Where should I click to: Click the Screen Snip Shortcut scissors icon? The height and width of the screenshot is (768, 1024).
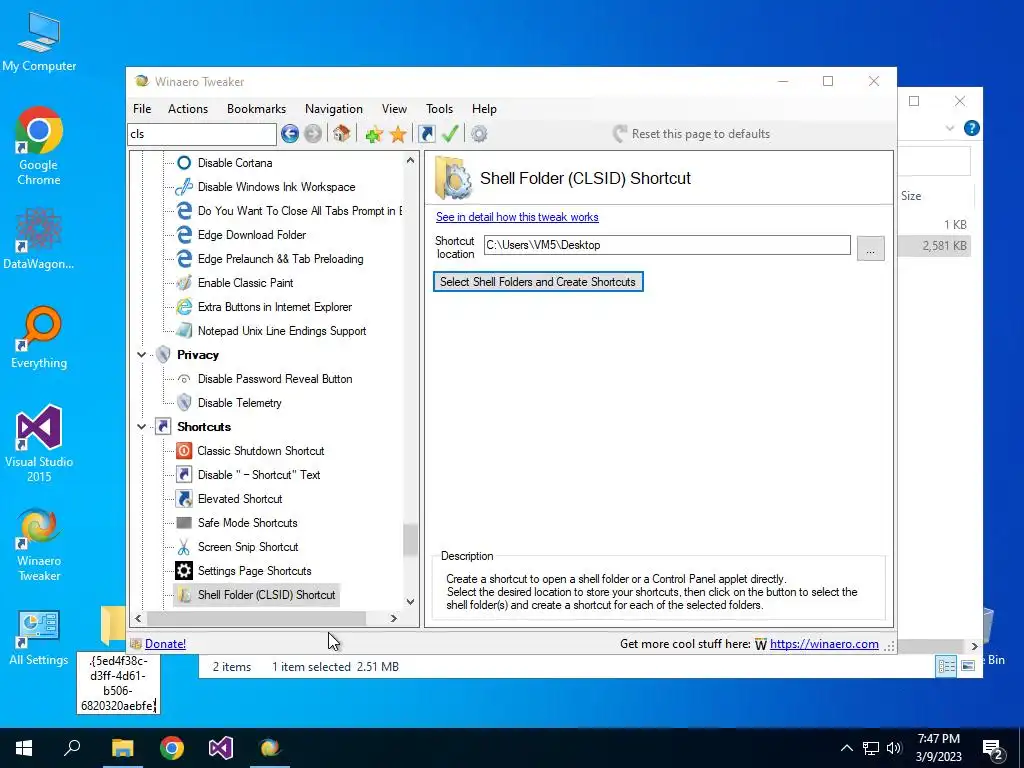coord(184,547)
